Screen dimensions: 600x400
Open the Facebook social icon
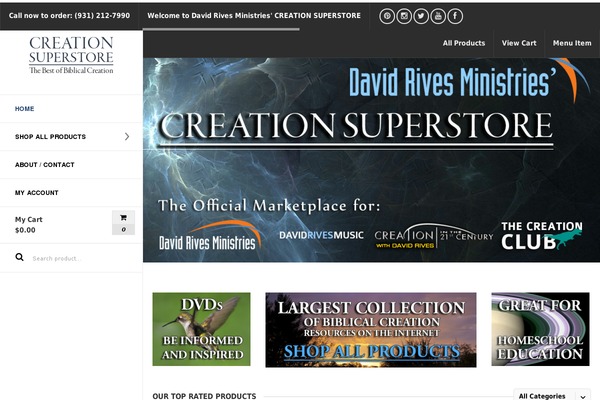tap(455, 16)
